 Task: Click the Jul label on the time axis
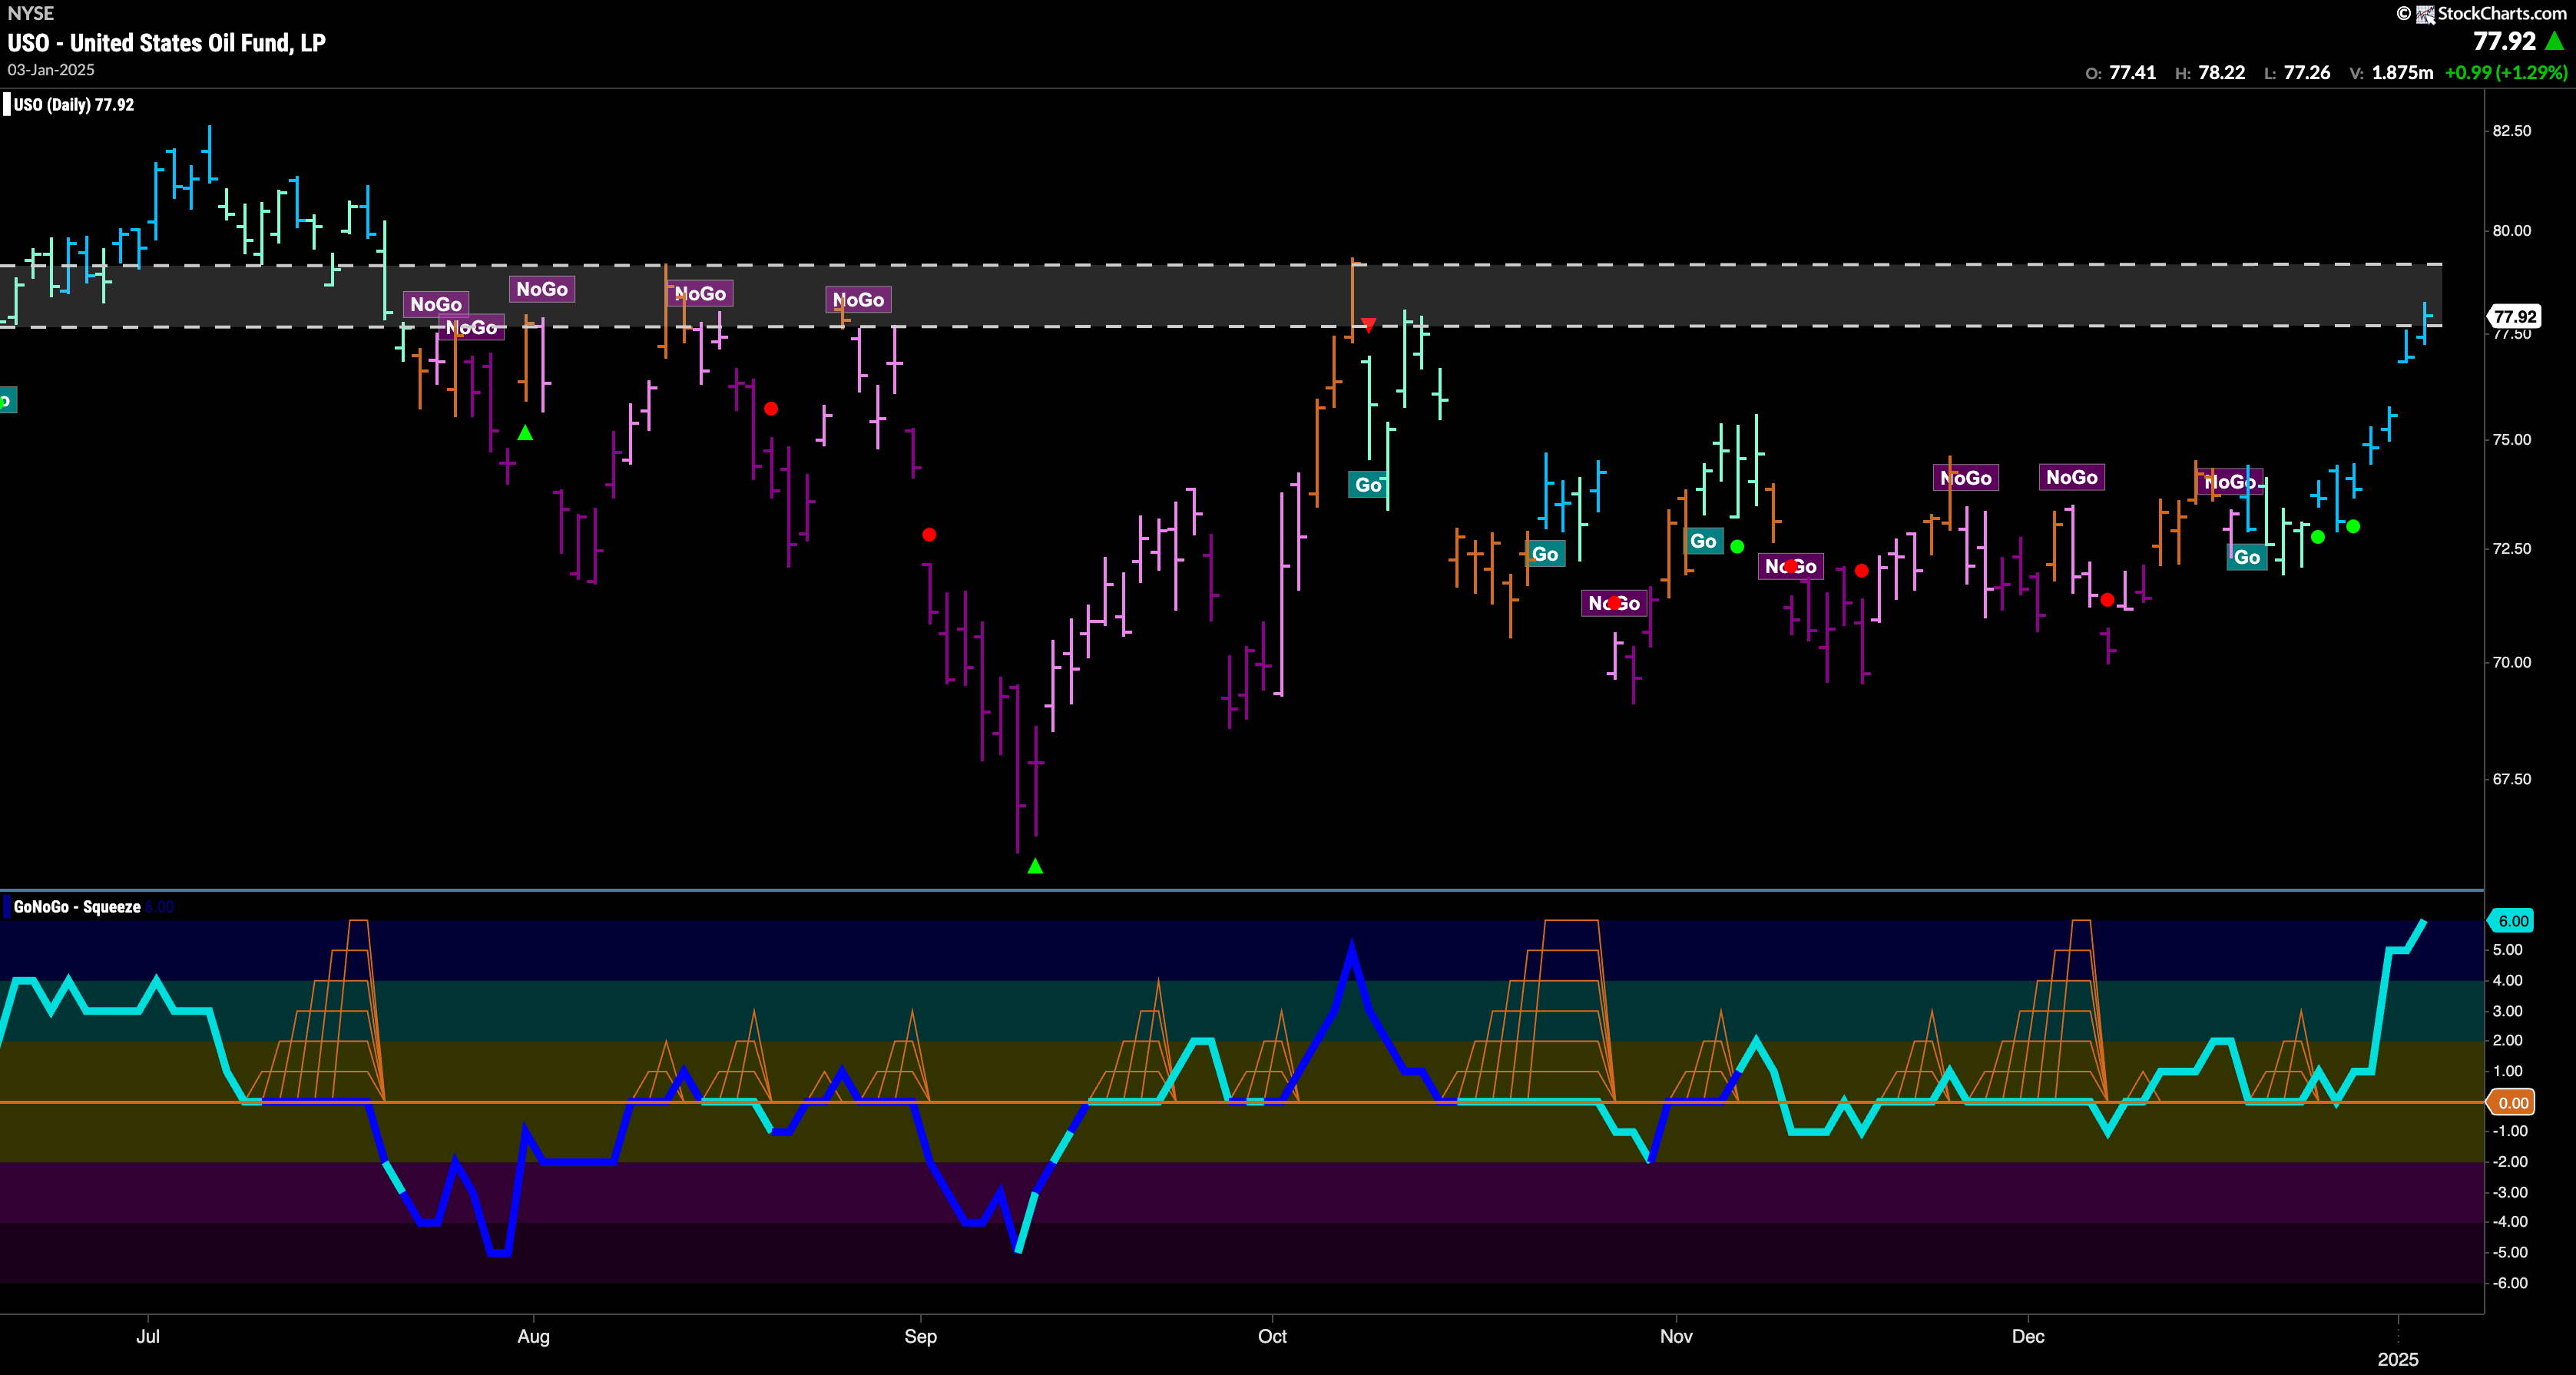[148, 1337]
